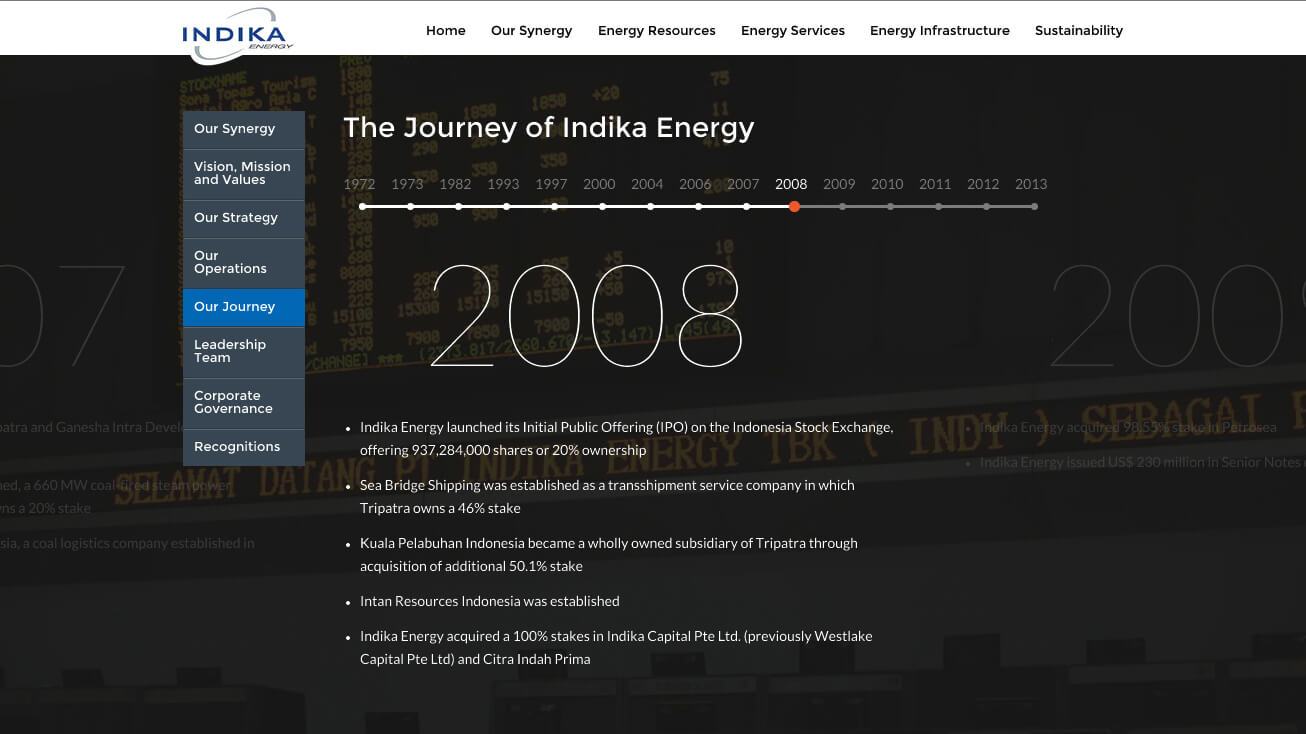
Task: Jump to year 2004 on timeline
Action: [x=647, y=184]
